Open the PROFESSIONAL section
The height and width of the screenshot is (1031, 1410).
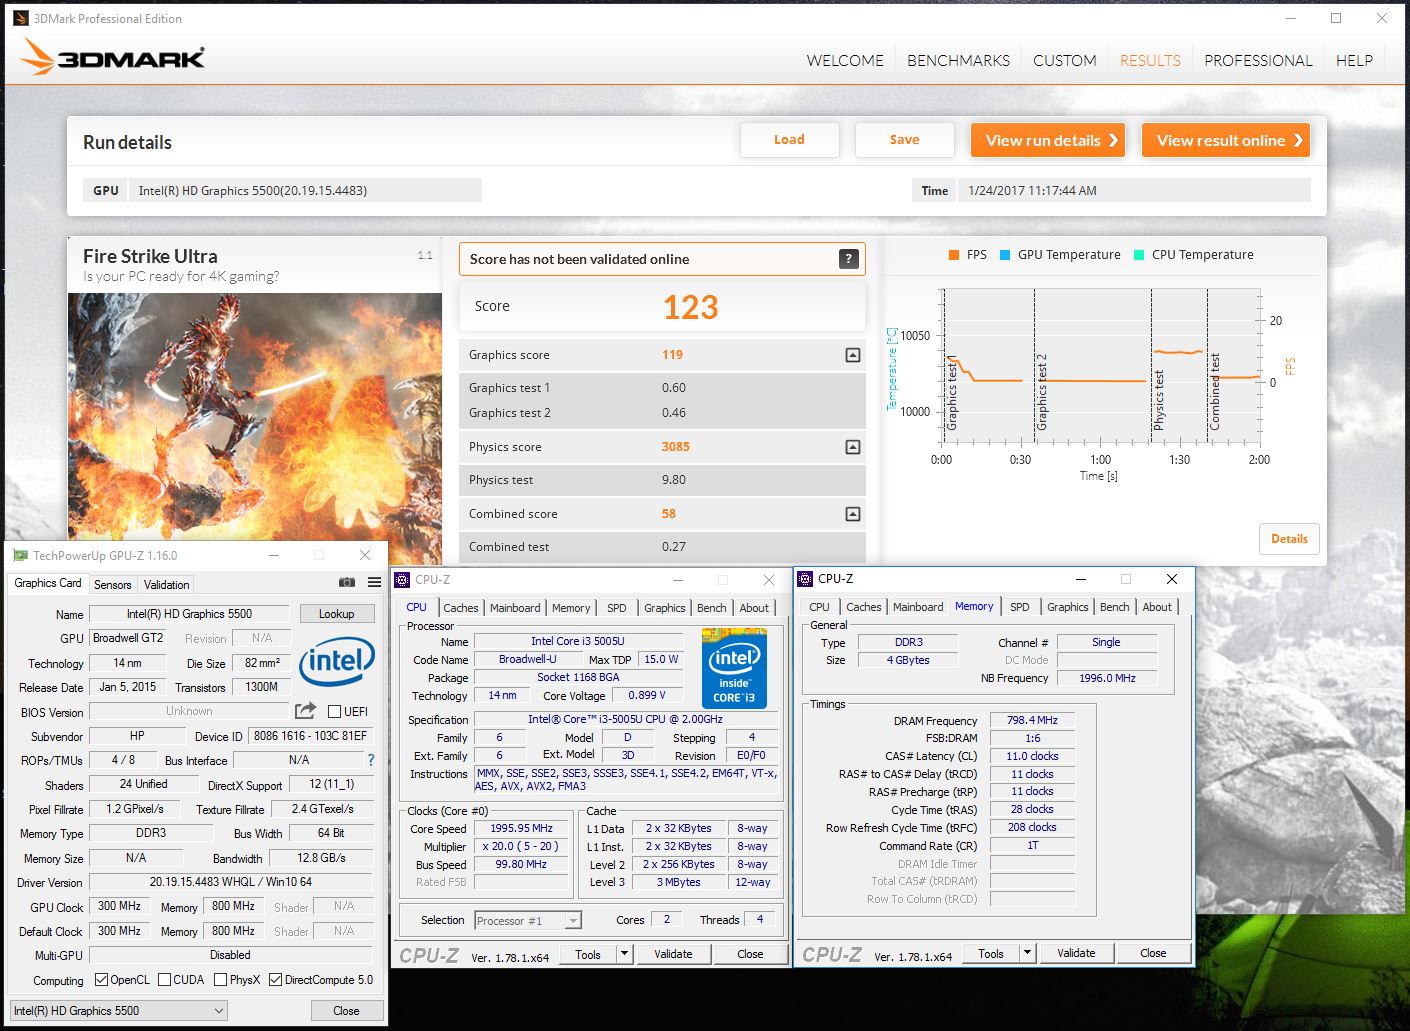(1258, 60)
